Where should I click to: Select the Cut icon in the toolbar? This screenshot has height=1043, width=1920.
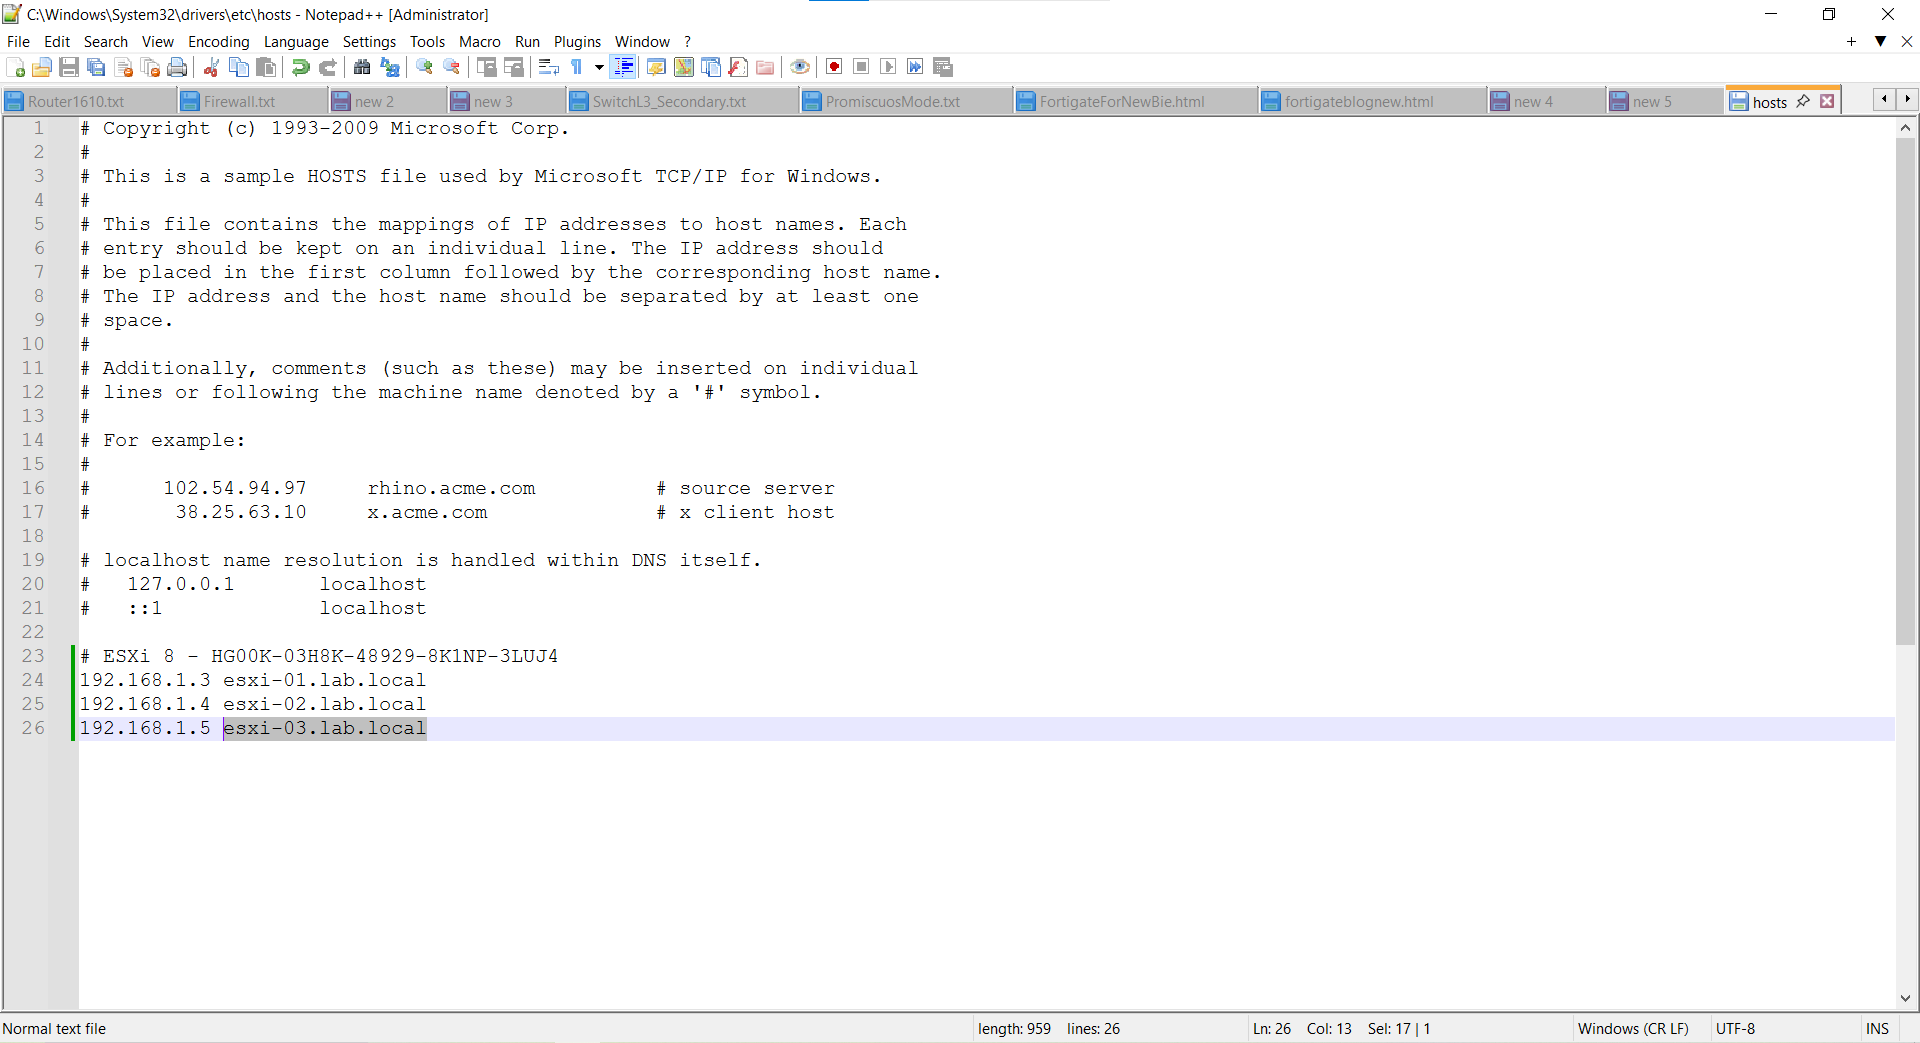pos(211,67)
